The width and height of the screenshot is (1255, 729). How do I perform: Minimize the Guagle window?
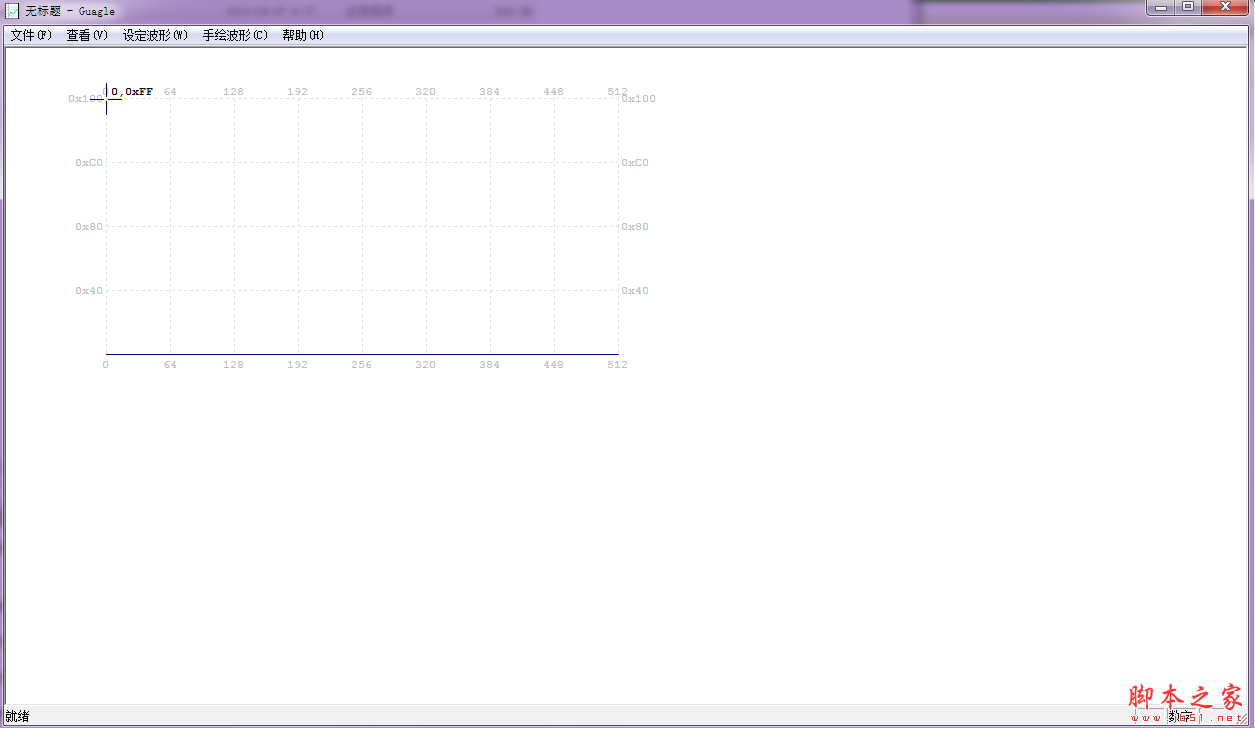1161,7
